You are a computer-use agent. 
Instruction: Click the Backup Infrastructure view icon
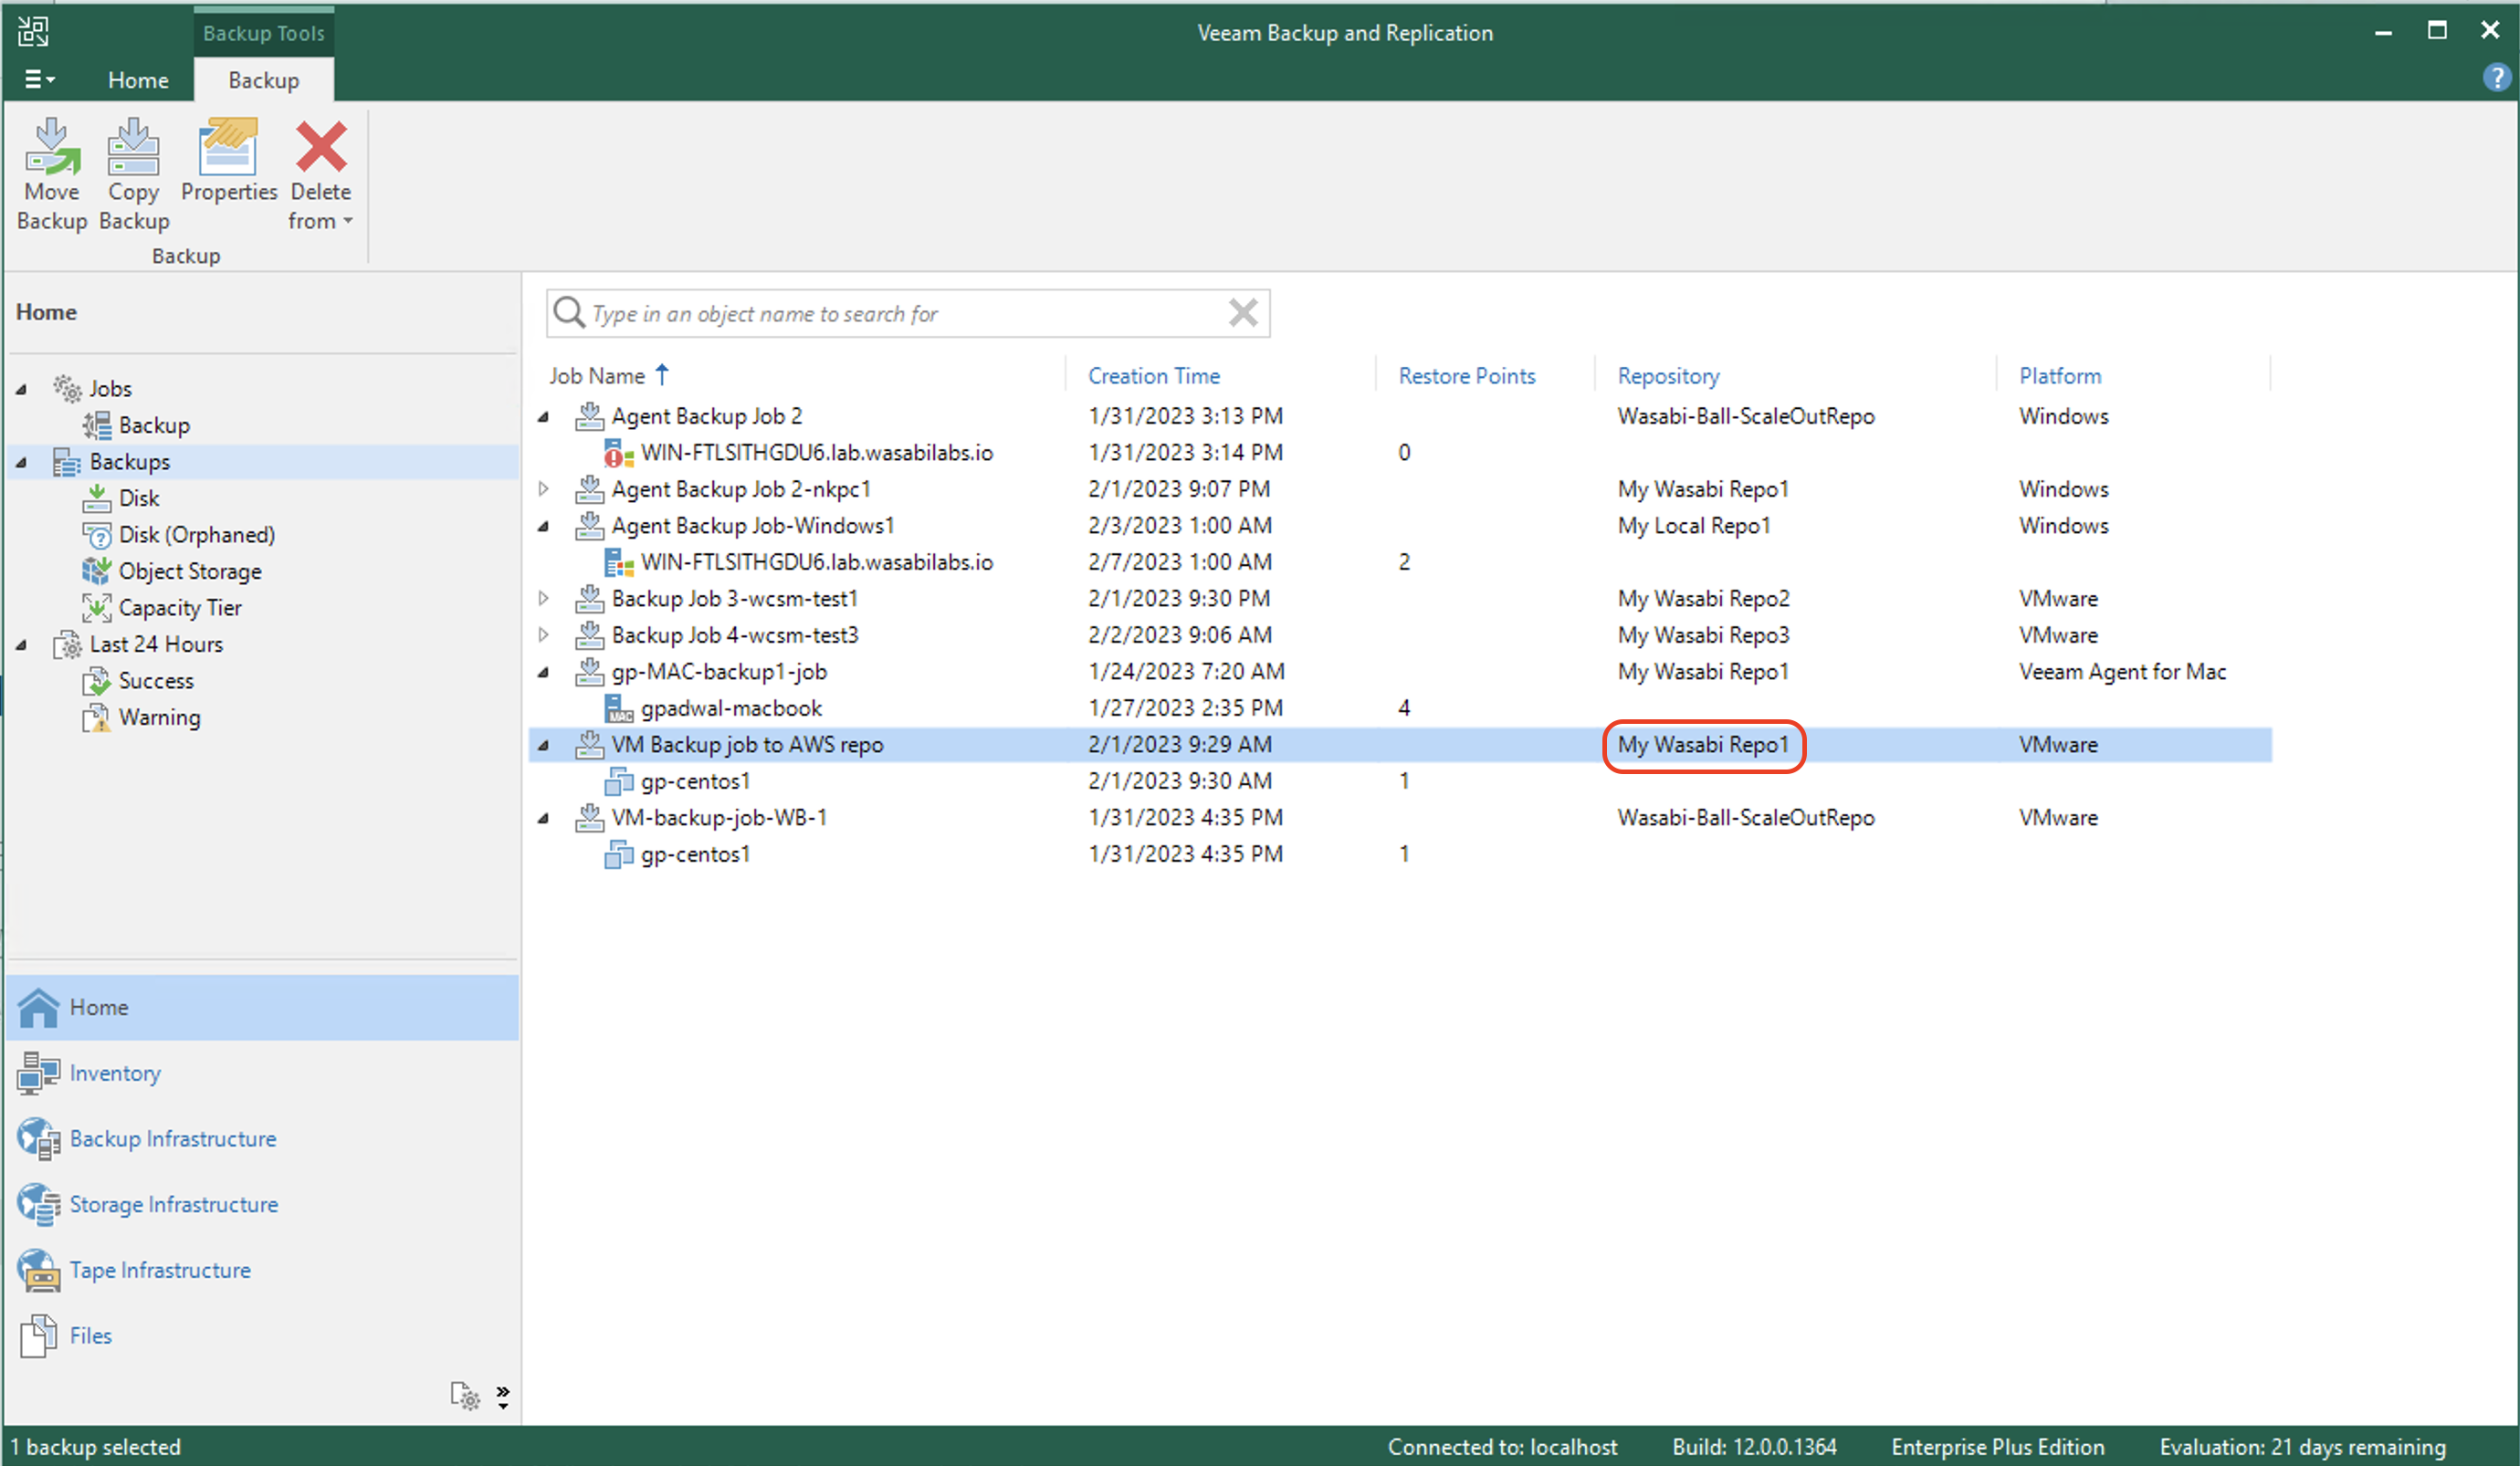pyautogui.click(x=39, y=1139)
